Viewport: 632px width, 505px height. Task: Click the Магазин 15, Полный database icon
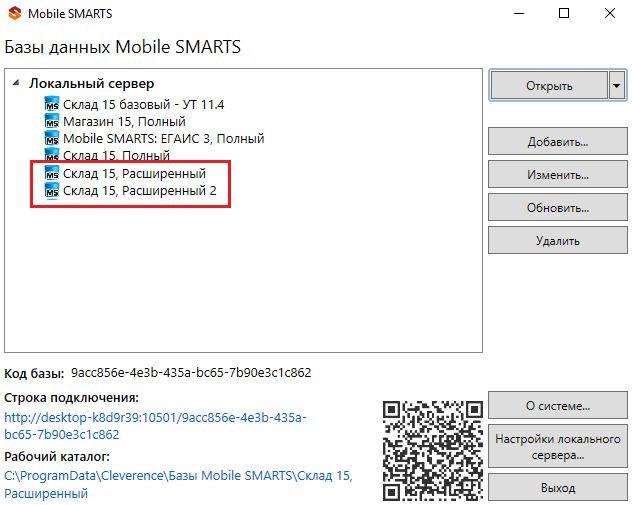pos(52,121)
